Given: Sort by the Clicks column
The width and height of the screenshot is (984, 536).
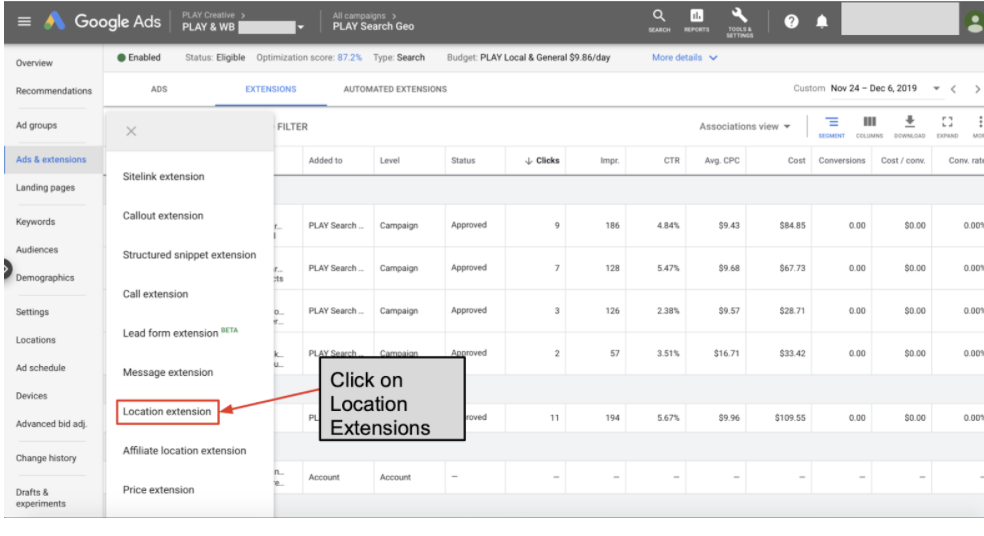Looking at the screenshot, I should (x=542, y=161).
